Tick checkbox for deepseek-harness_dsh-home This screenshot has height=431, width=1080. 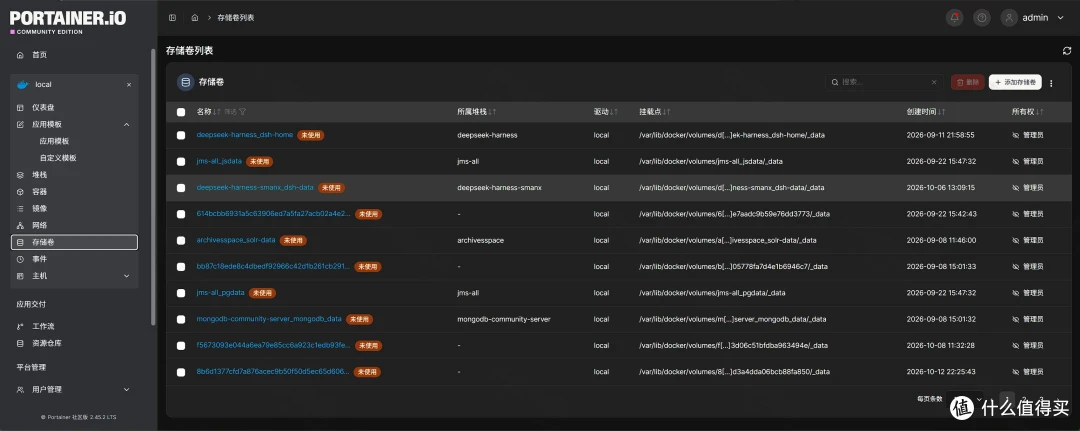pyautogui.click(x=181, y=135)
